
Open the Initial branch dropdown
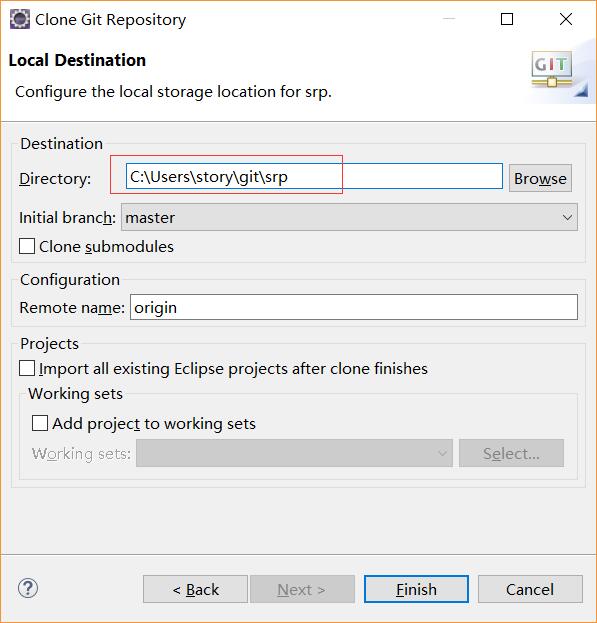tap(349, 217)
